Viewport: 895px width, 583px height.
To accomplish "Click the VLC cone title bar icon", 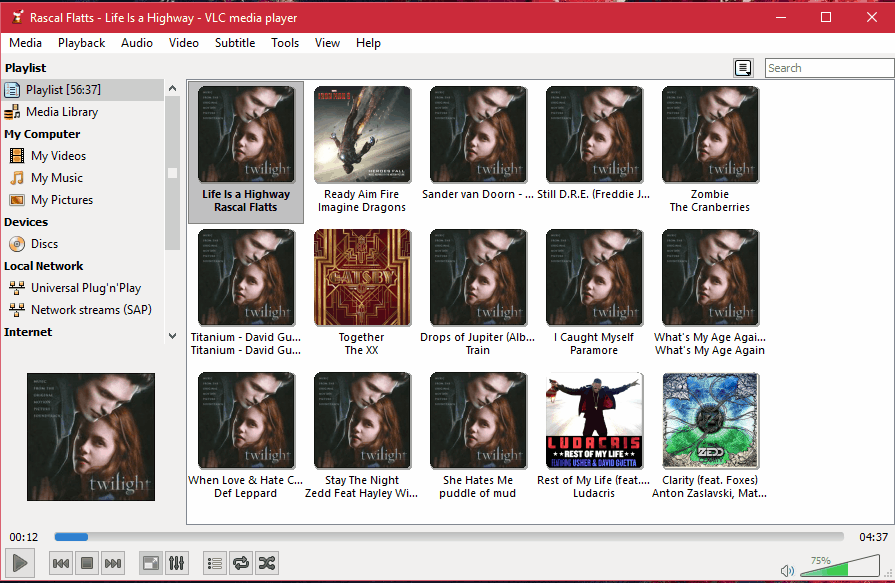I will pyautogui.click(x=17, y=17).
